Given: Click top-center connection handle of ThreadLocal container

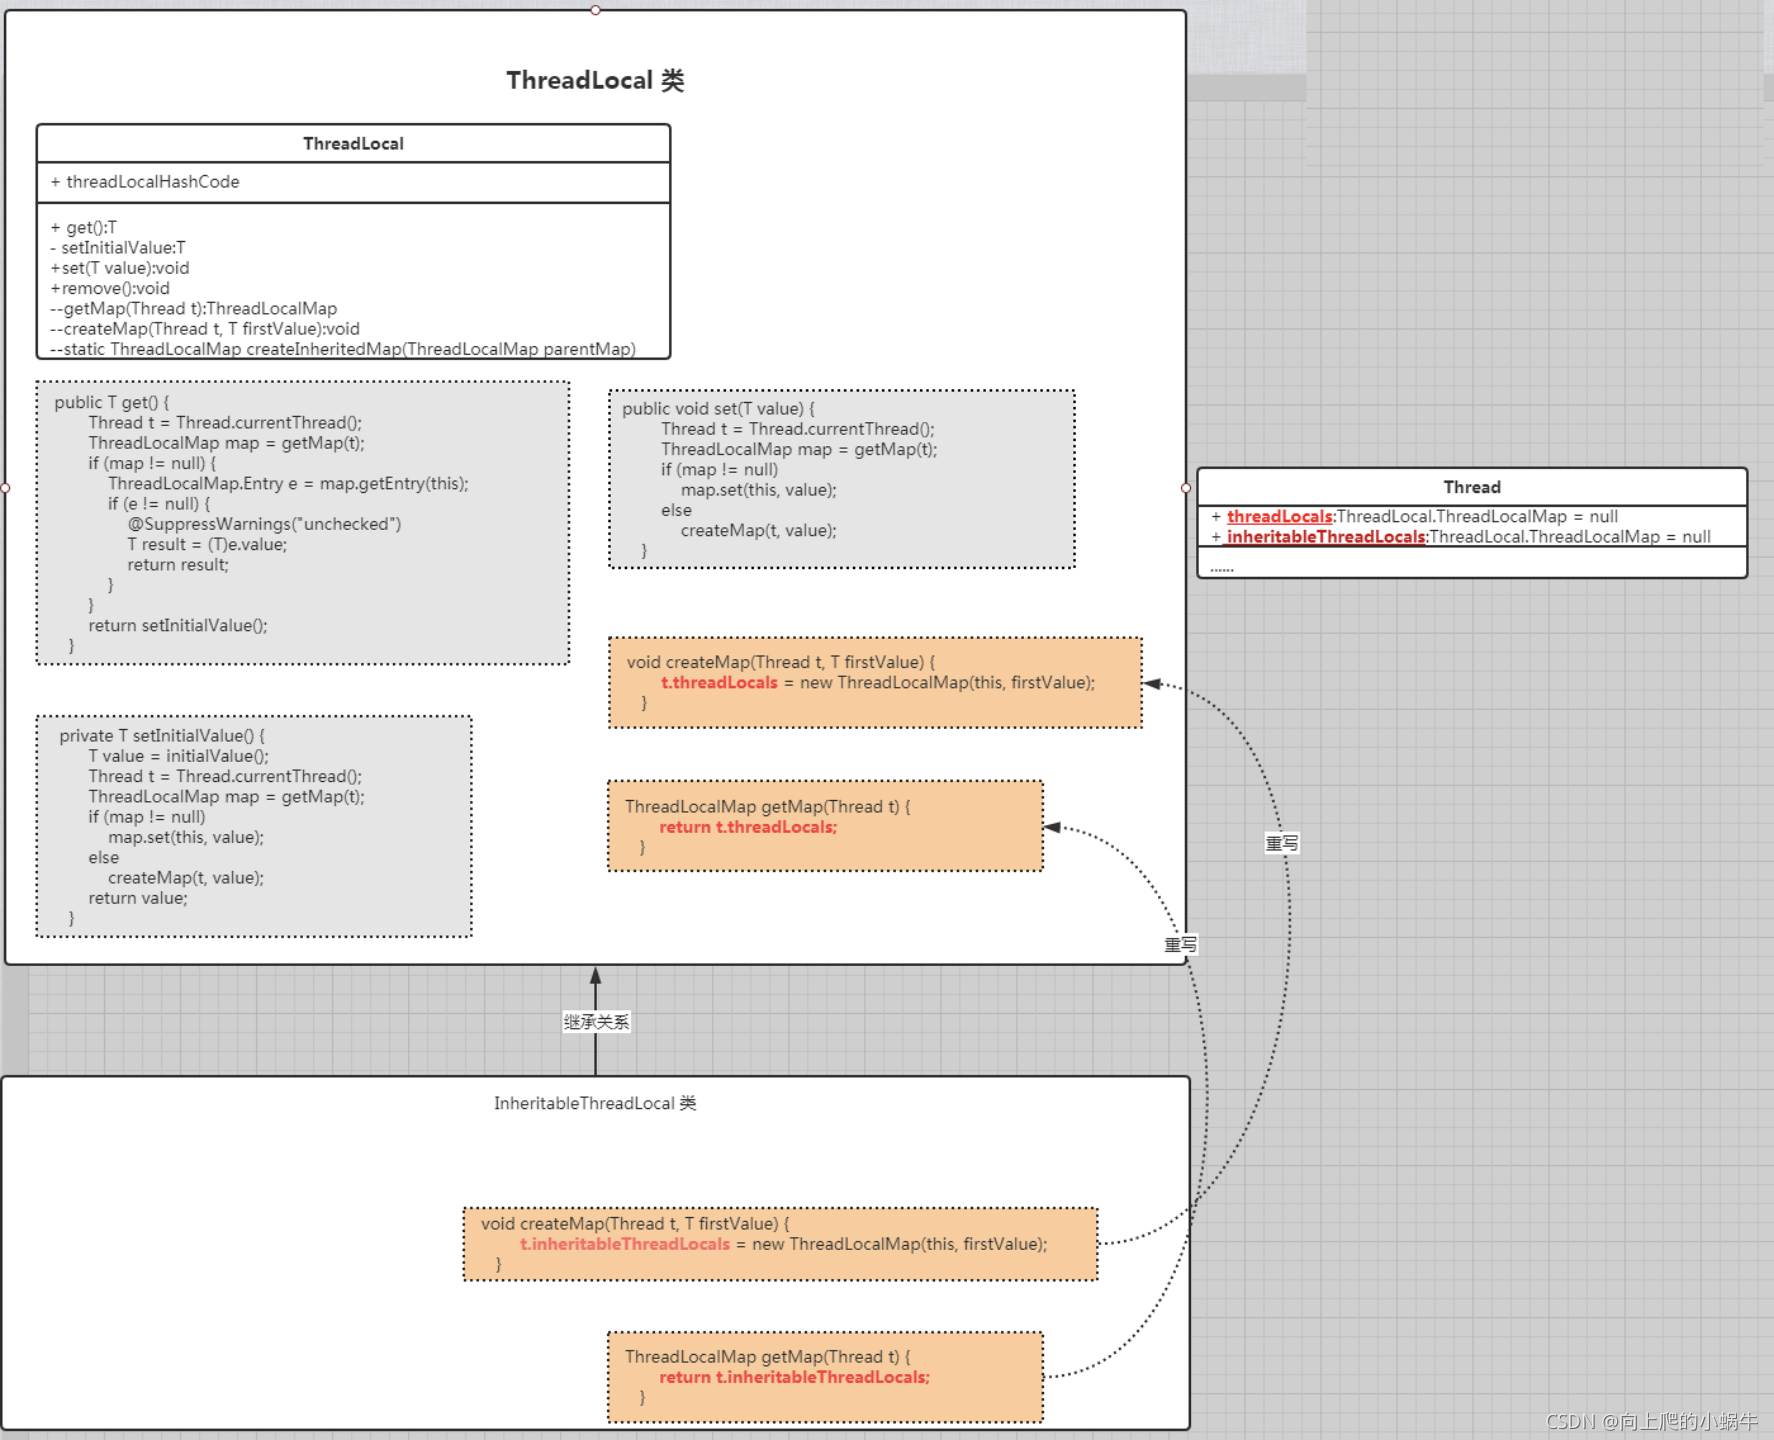Looking at the screenshot, I should pos(595,10).
